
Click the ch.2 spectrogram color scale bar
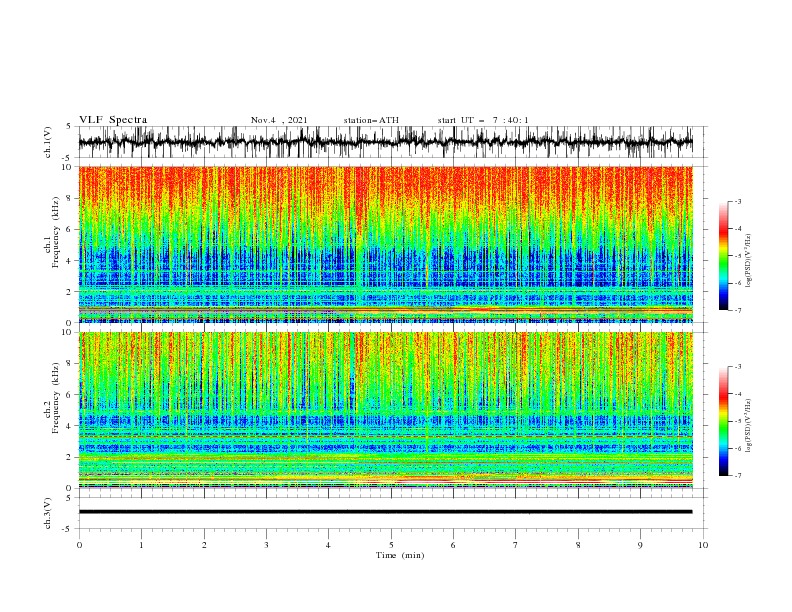[x=723, y=421]
